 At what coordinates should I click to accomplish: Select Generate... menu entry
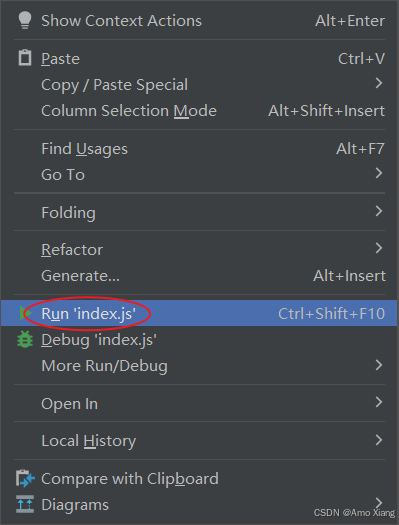pos(200,276)
